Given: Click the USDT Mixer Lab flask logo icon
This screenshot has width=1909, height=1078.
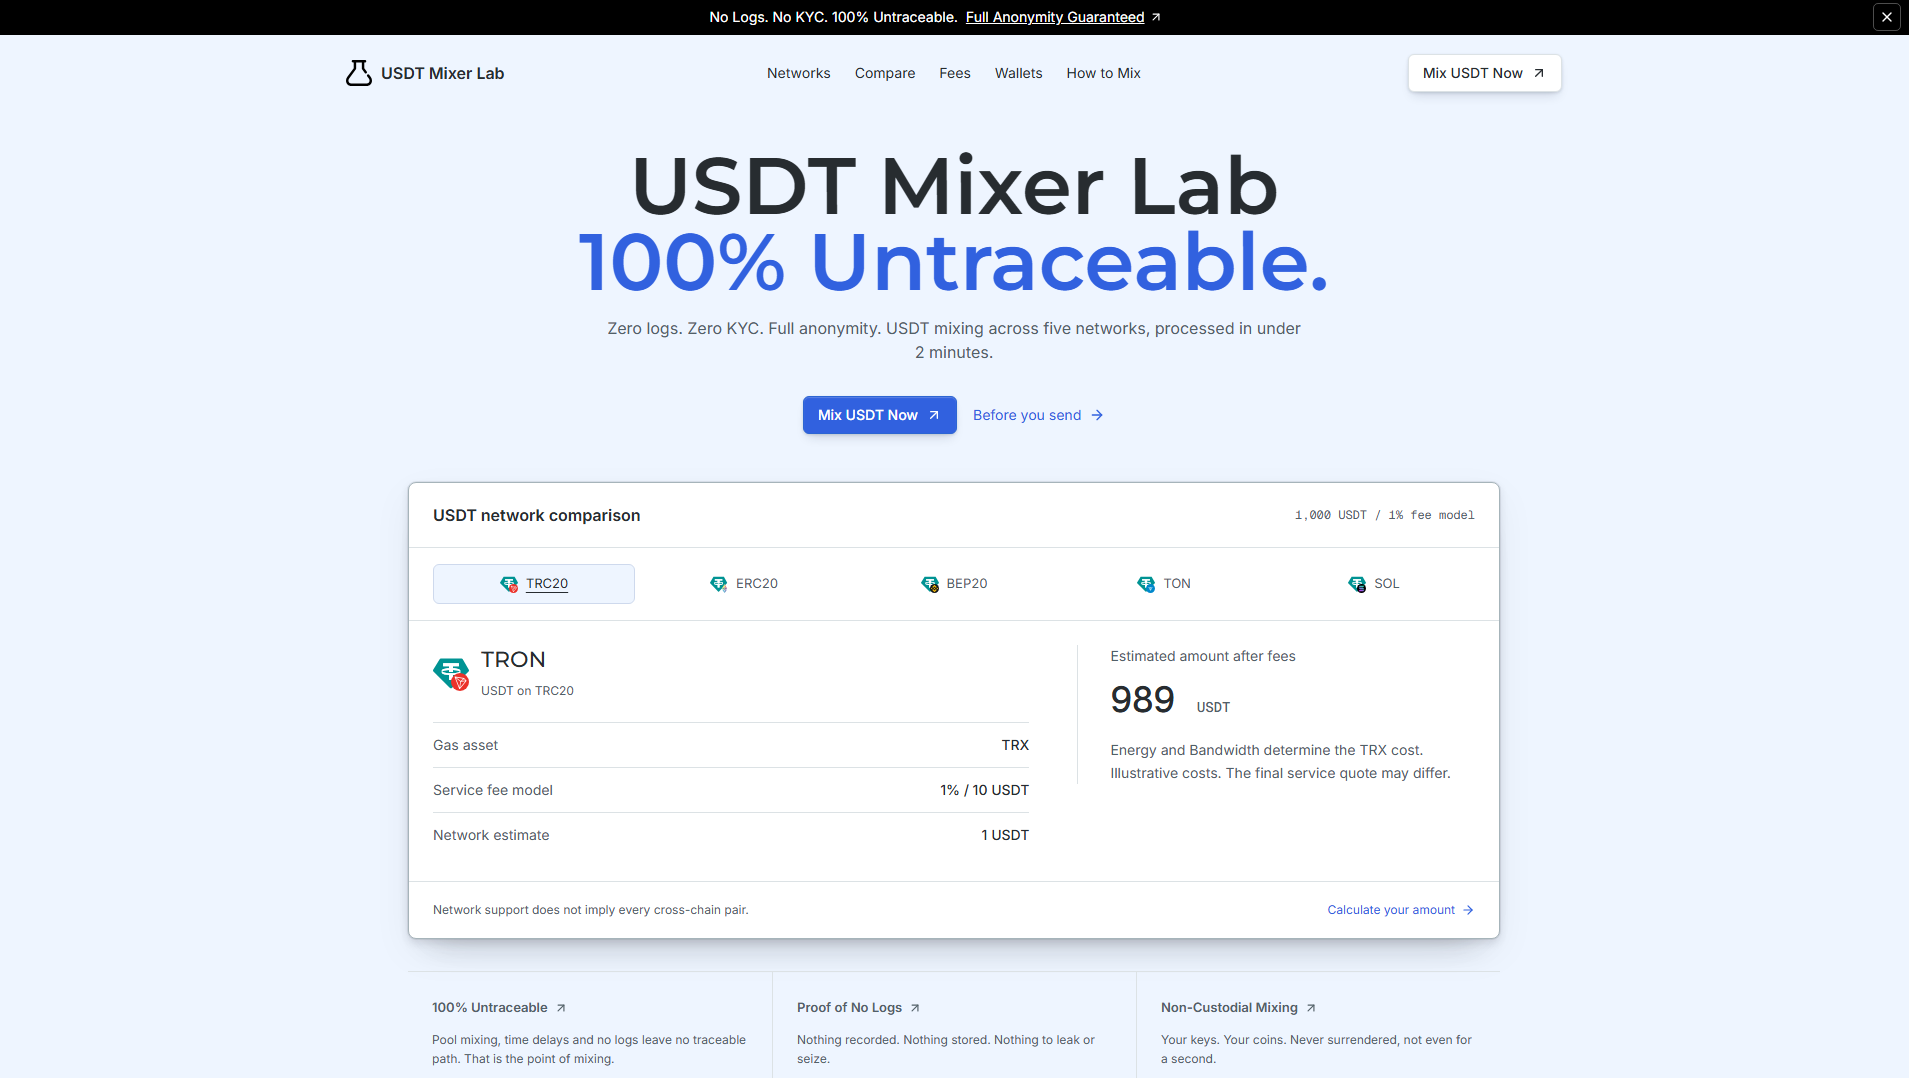Looking at the screenshot, I should click(358, 73).
